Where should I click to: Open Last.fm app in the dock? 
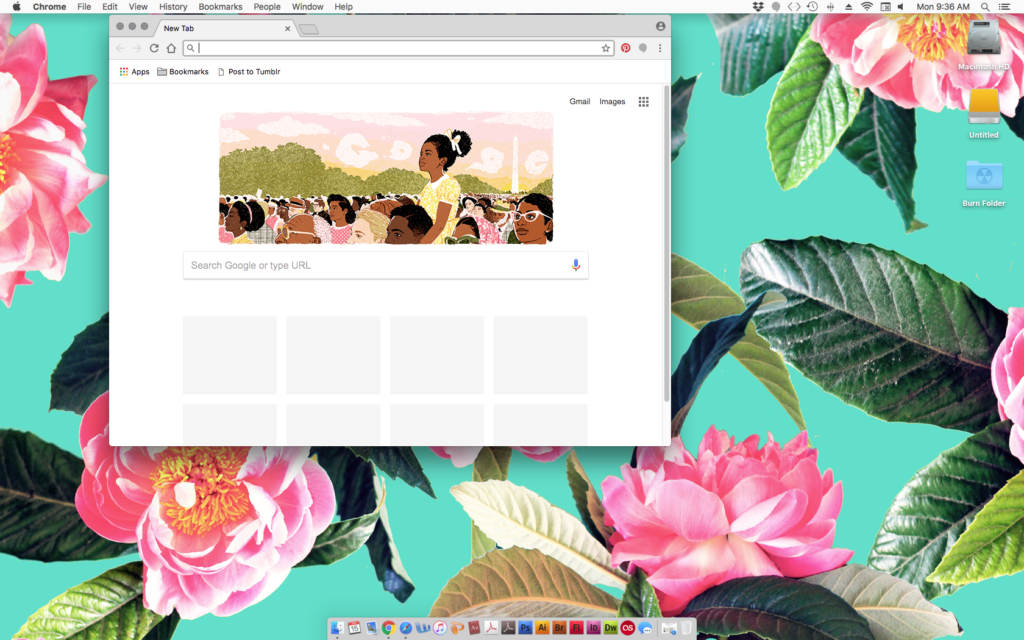(x=628, y=628)
